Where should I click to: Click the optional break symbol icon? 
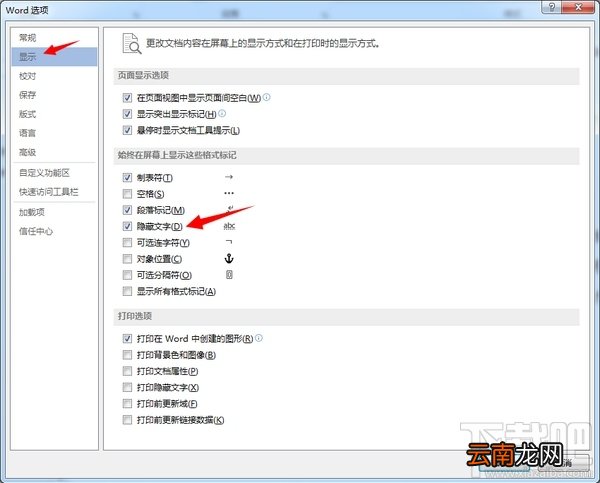229,275
